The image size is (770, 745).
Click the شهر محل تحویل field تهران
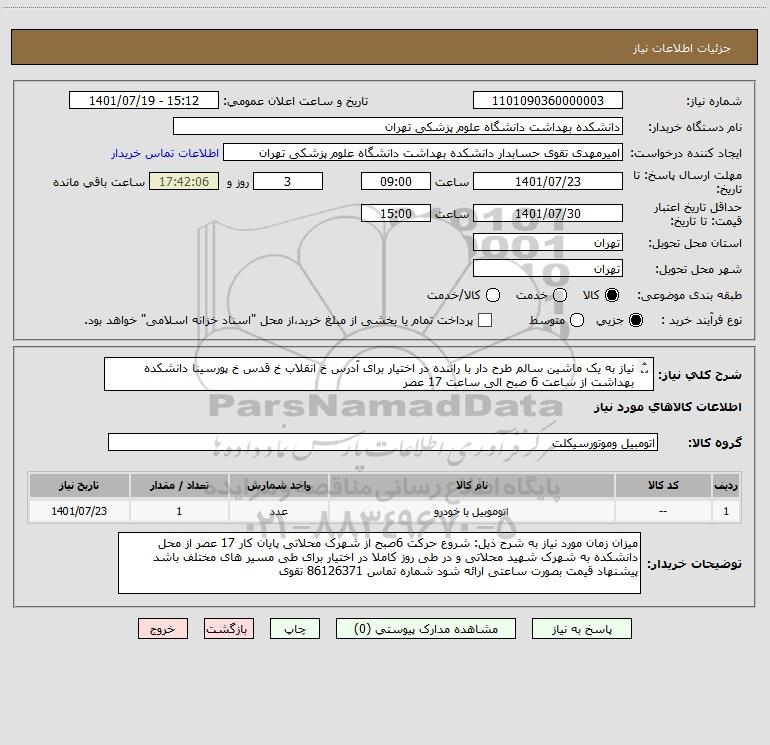[x=548, y=269]
